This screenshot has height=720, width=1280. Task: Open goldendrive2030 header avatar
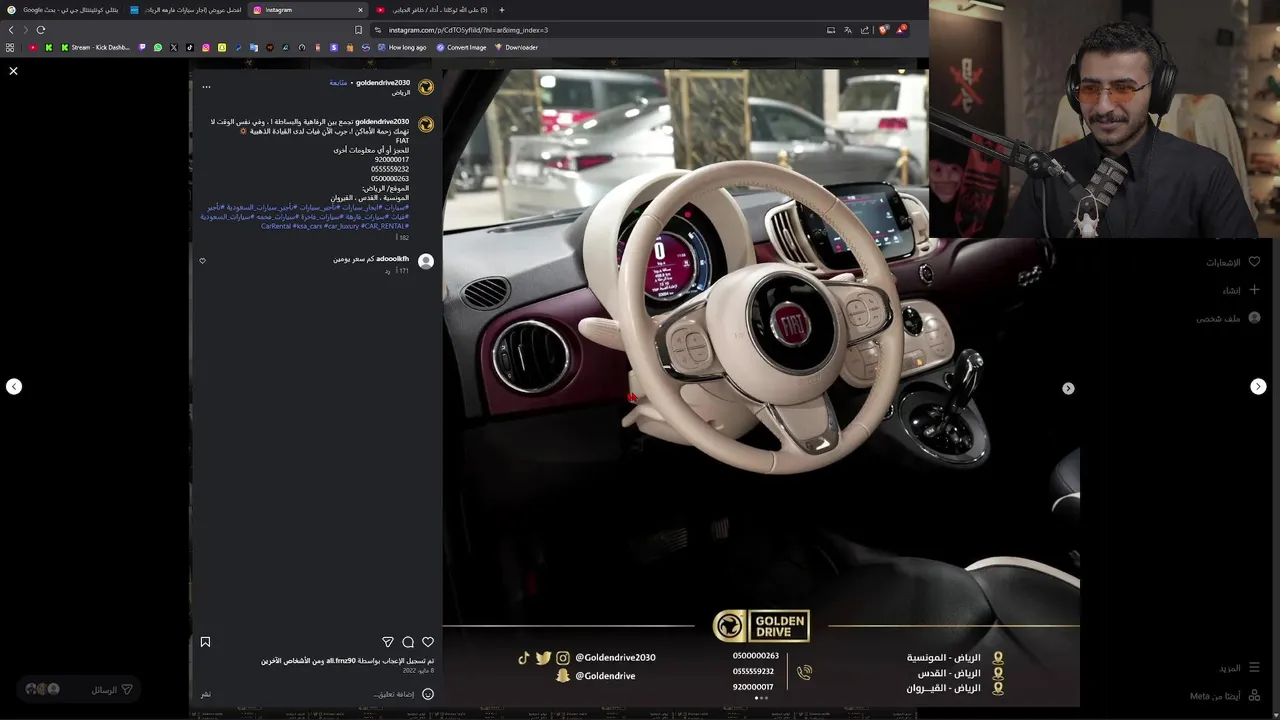click(x=426, y=87)
